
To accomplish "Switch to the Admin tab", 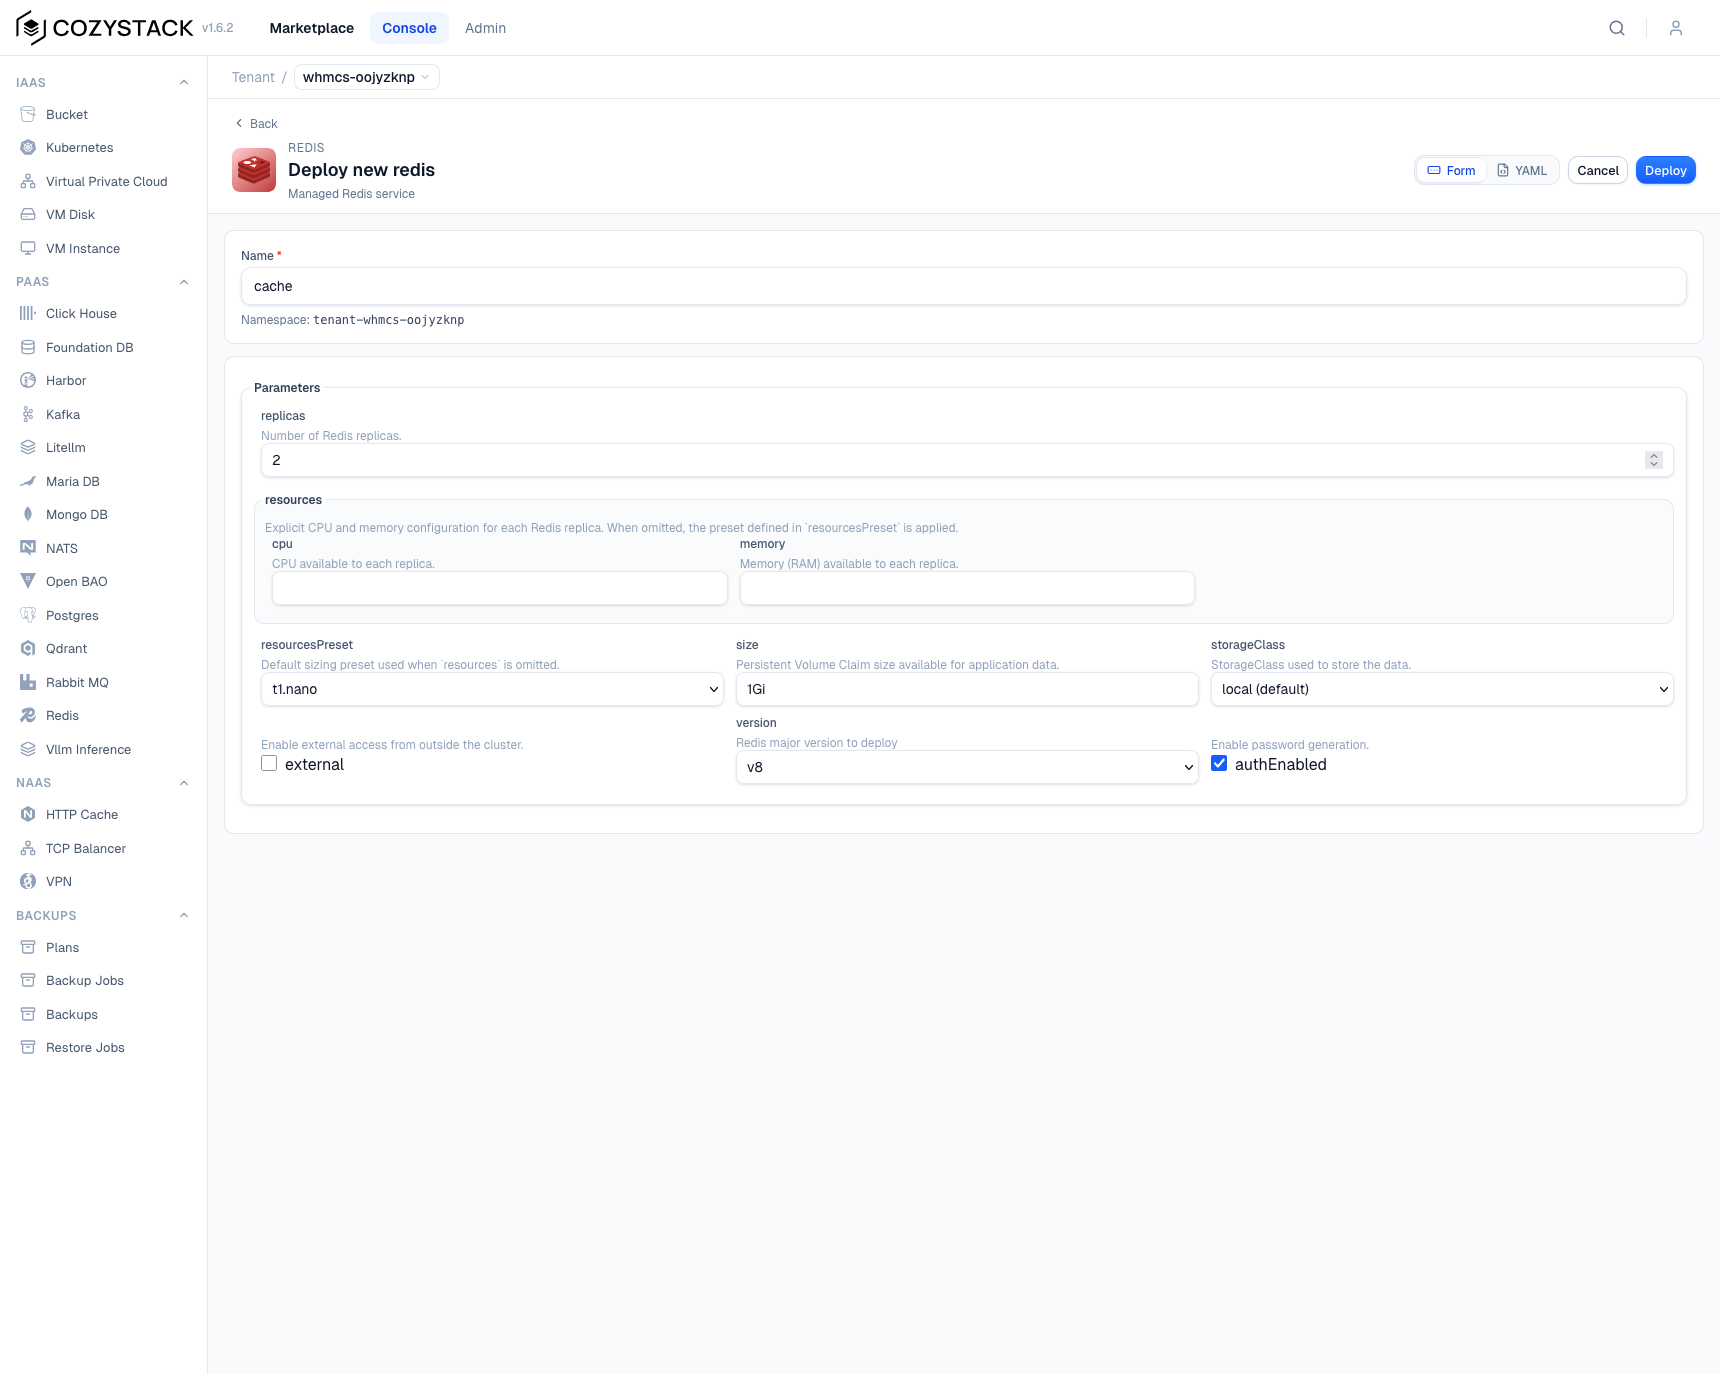I will pyautogui.click(x=485, y=28).
